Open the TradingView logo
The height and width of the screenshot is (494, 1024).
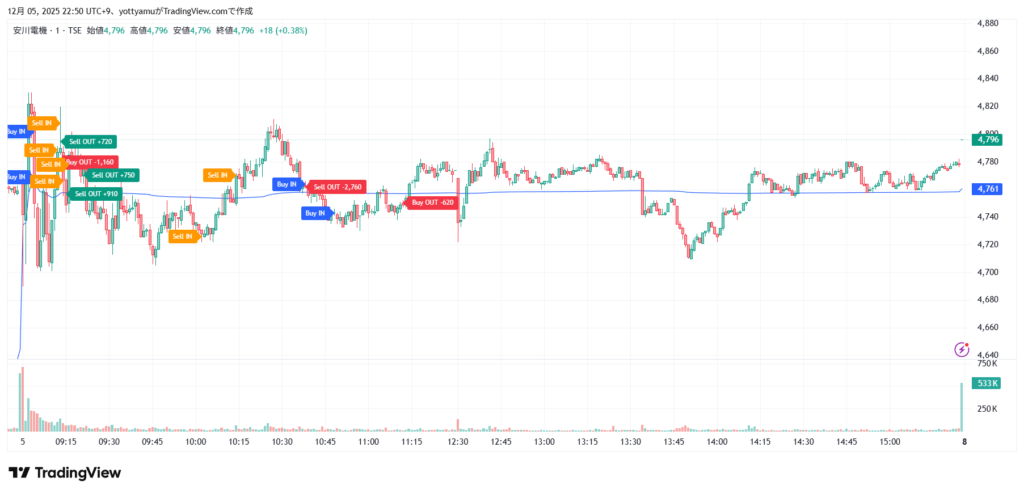click(64, 473)
